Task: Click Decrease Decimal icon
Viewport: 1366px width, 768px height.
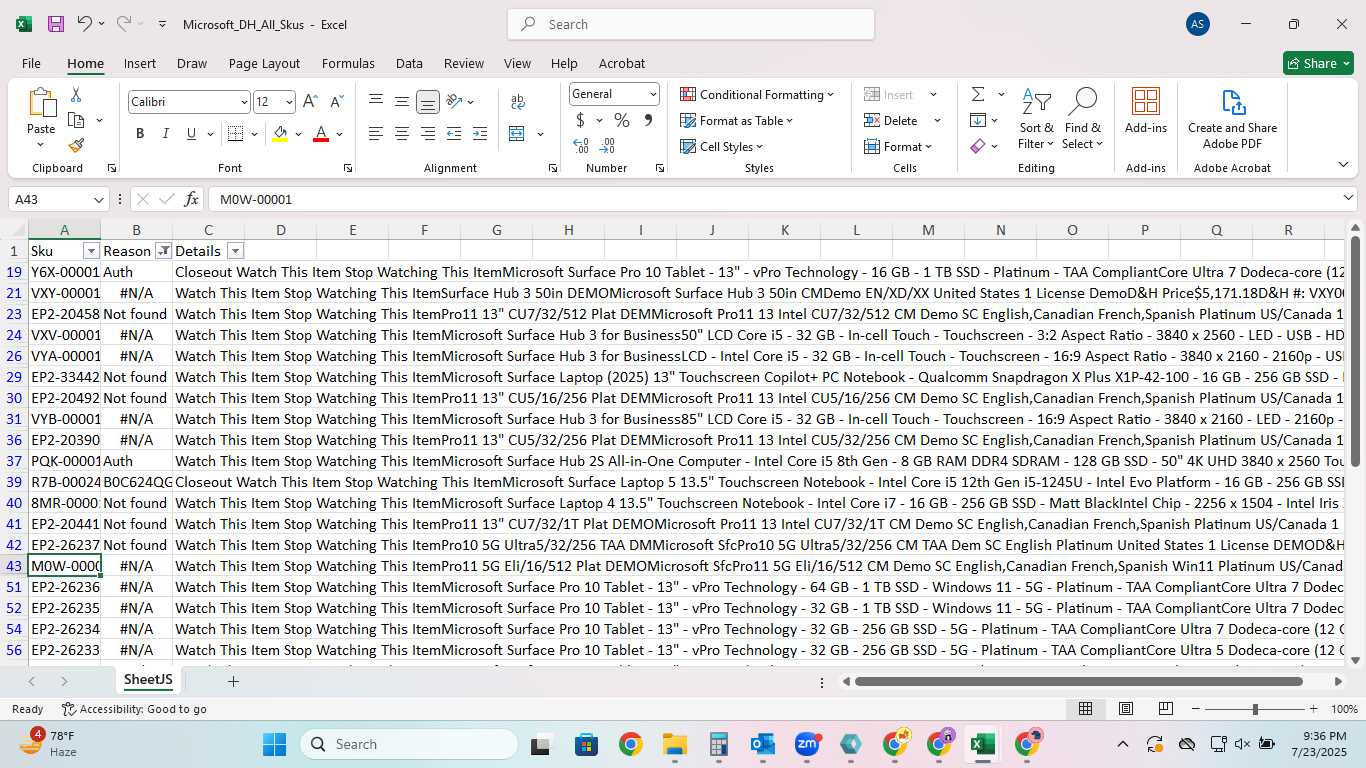Action: pos(608,146)
